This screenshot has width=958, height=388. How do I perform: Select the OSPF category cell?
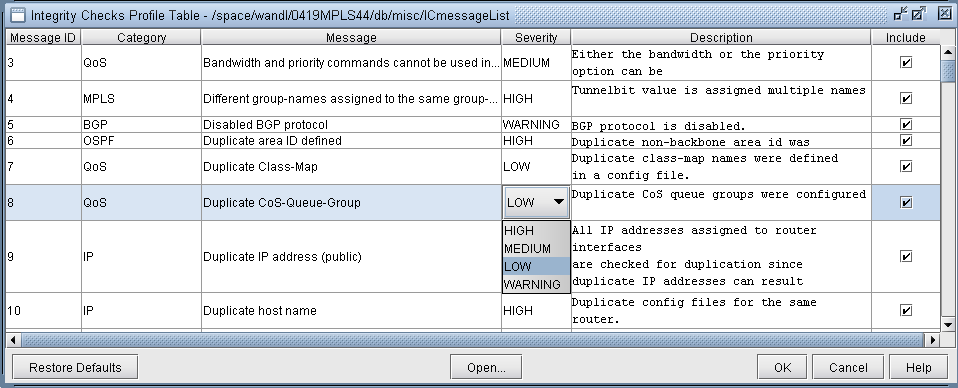(141, 141)
